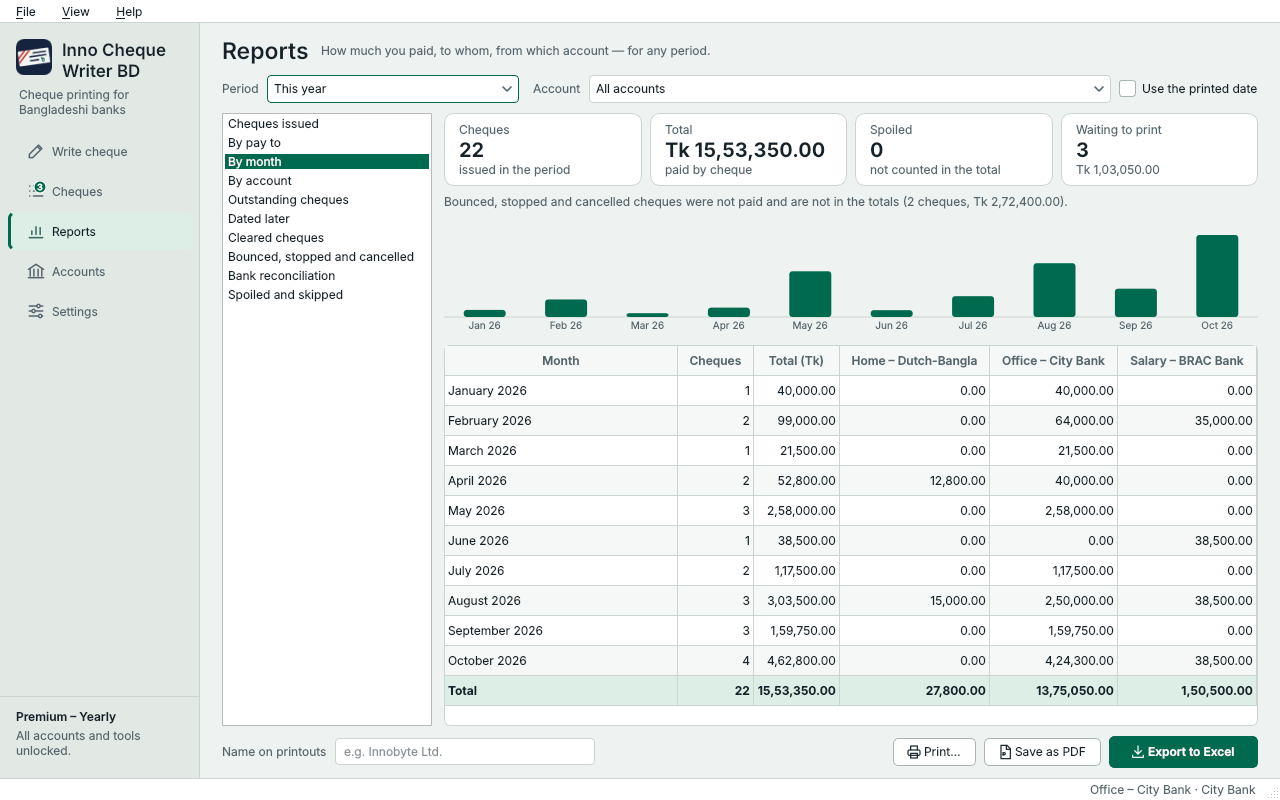Click the Name on printouts input field
The image size is (1280, 800).
pos(465,752)
